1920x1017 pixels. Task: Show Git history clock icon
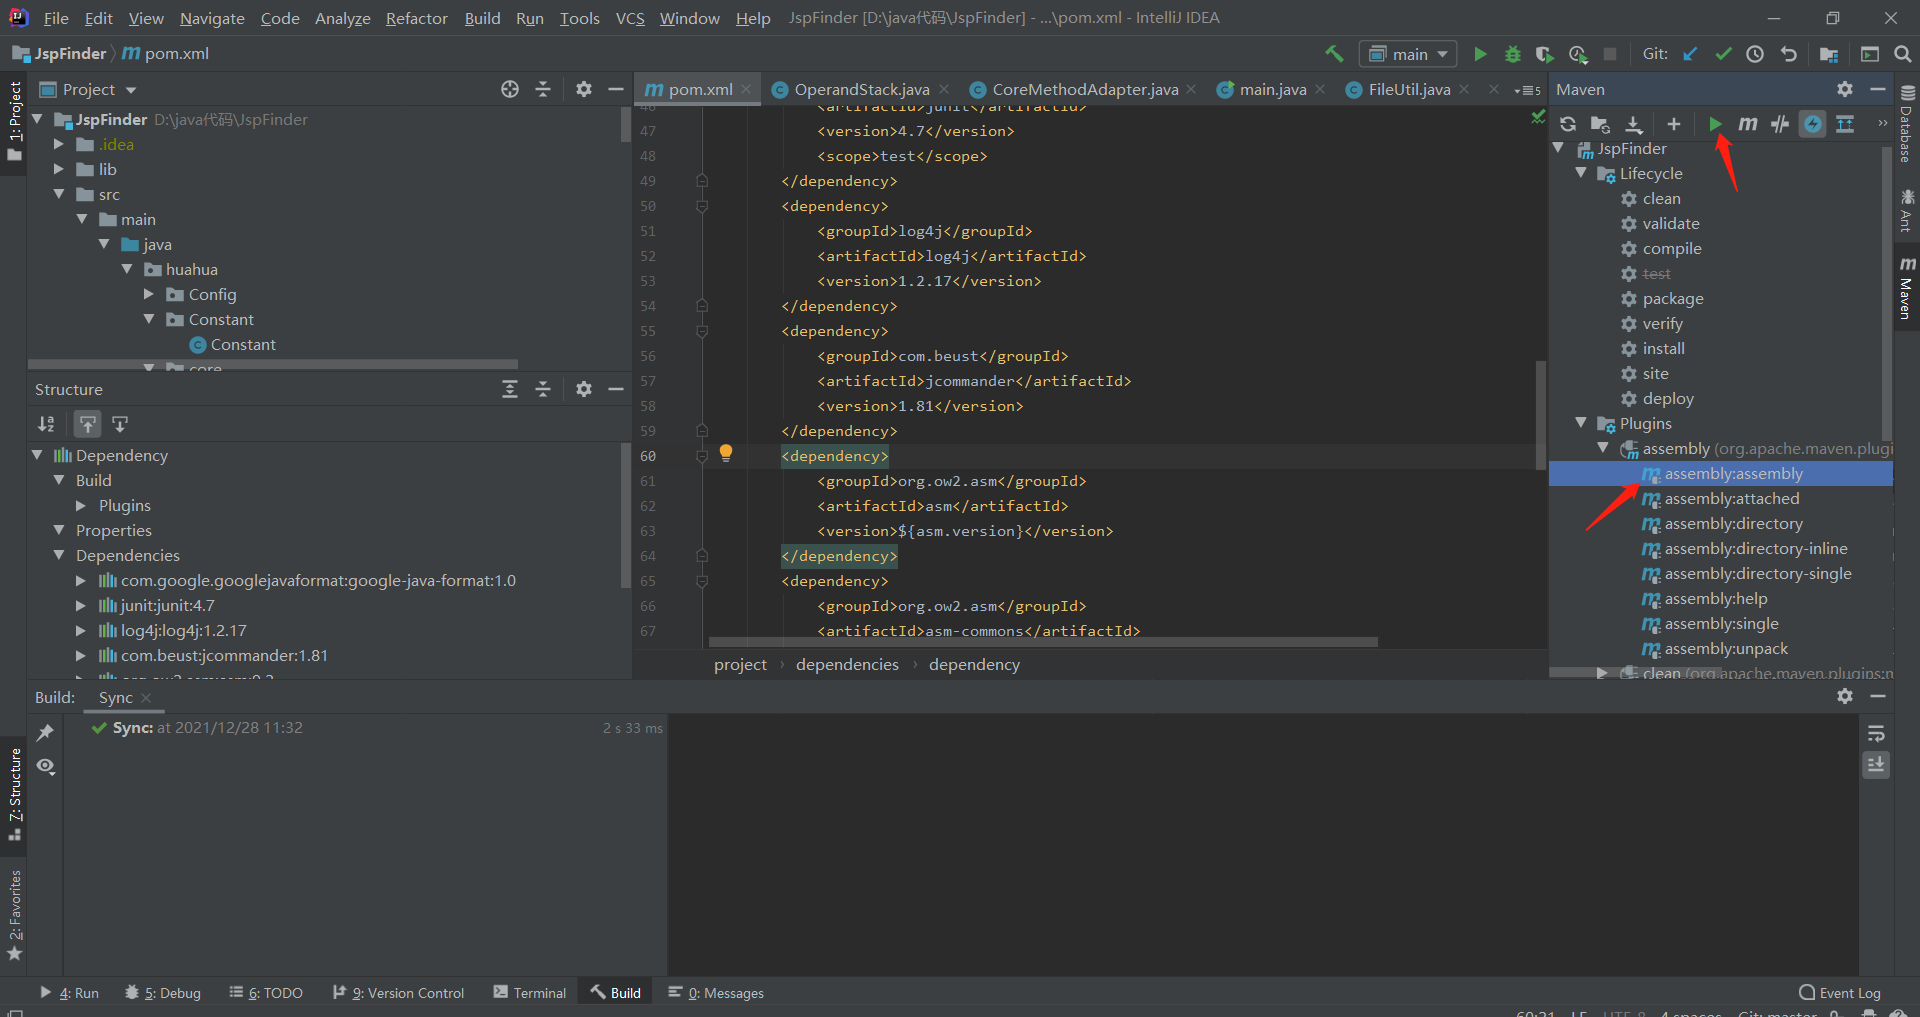coord(1755,54)
